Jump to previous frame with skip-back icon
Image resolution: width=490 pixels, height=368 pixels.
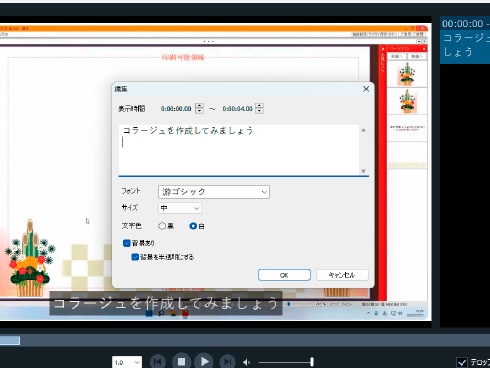tap(158, 362)
